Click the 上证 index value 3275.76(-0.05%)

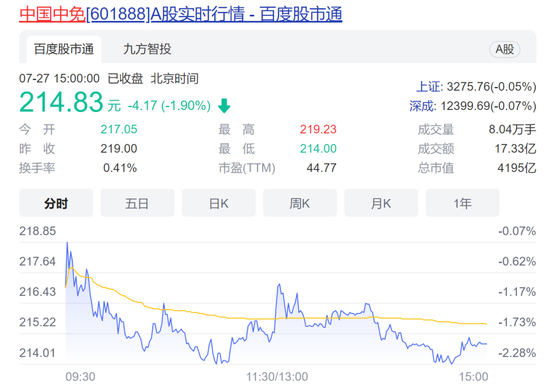pos(491,87)
